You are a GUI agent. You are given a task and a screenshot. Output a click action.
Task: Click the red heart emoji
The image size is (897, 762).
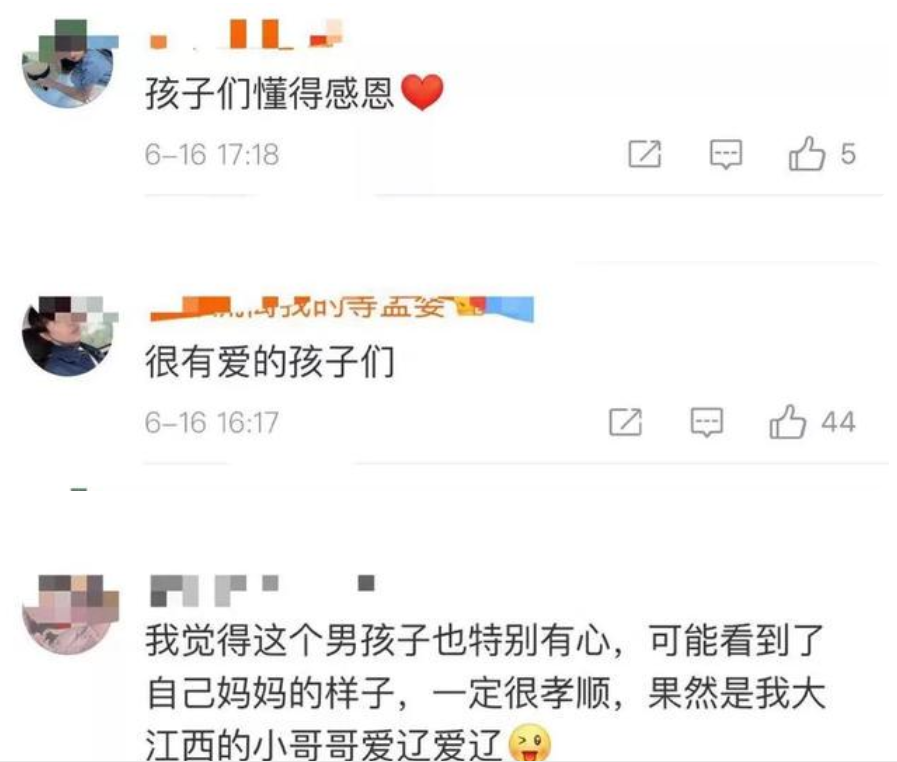point(422,92)
